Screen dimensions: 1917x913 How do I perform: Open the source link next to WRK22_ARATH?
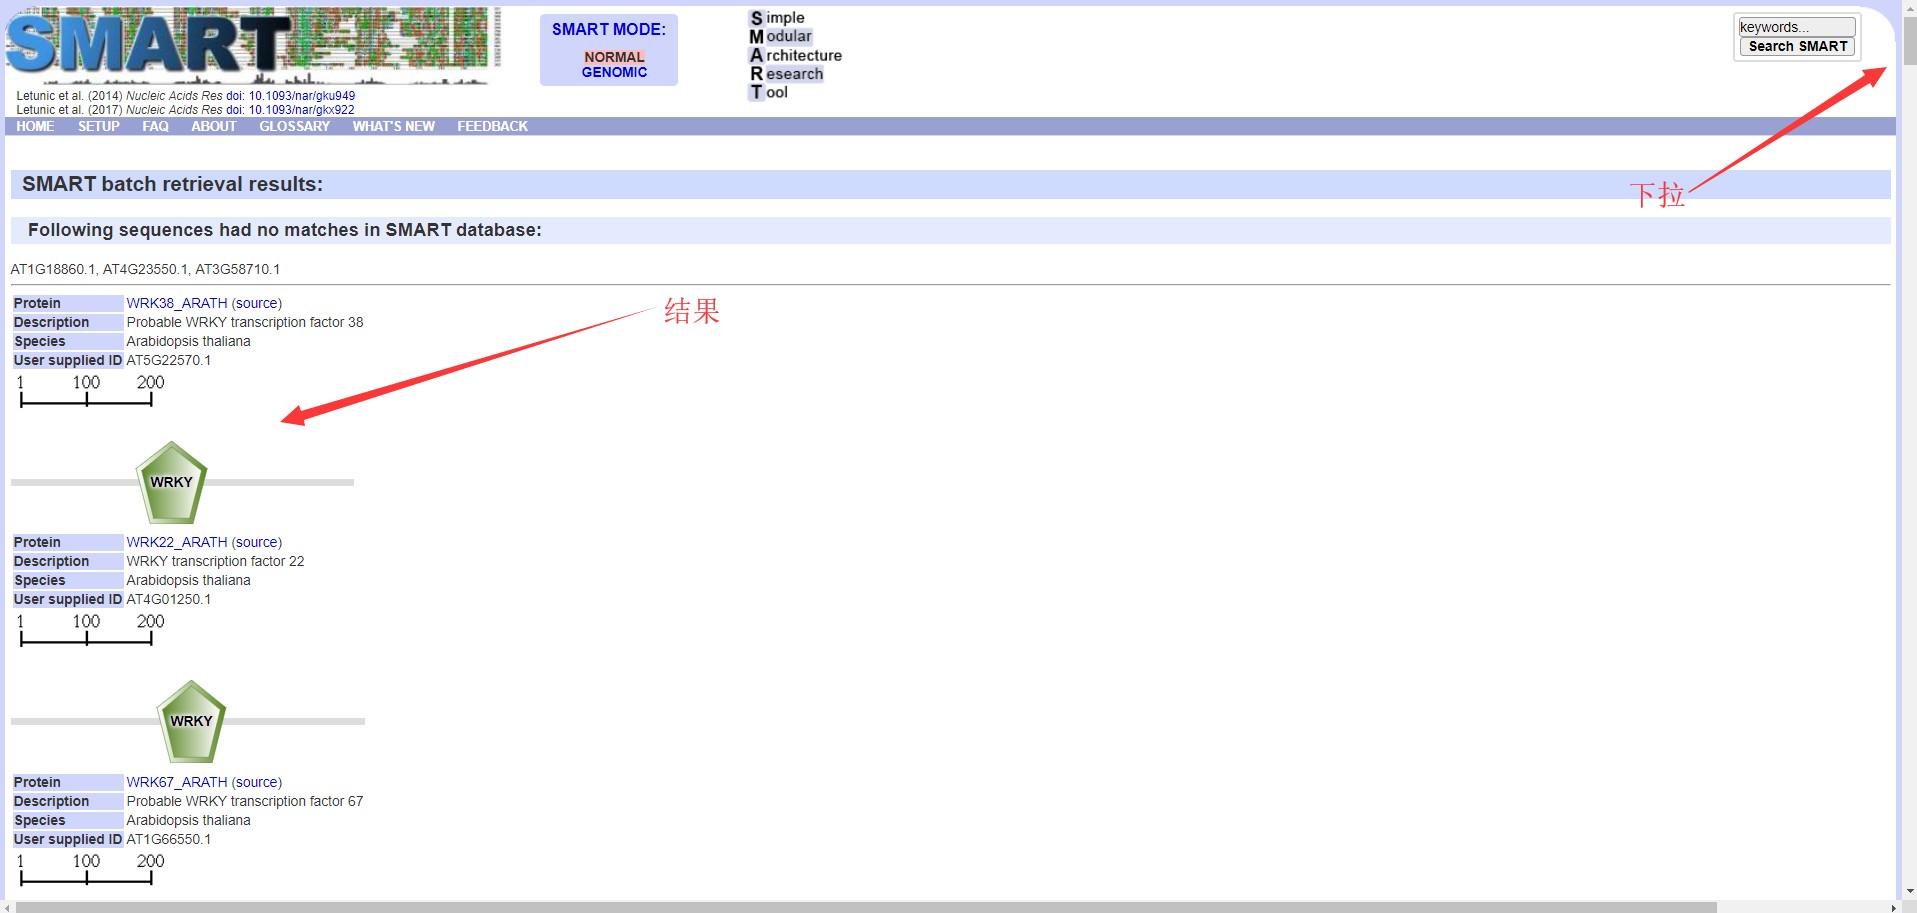[x=257, y=542]
